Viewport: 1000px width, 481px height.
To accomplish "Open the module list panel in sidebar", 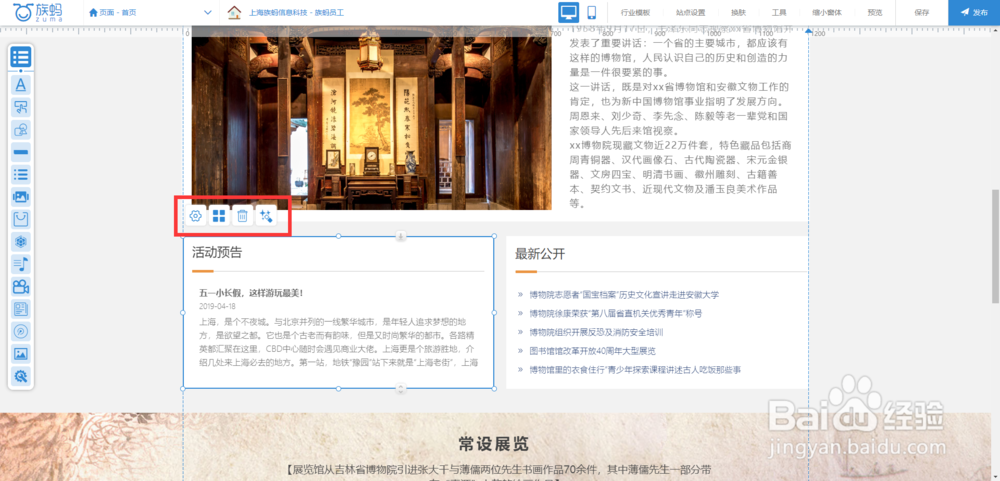I will [20, 57].
